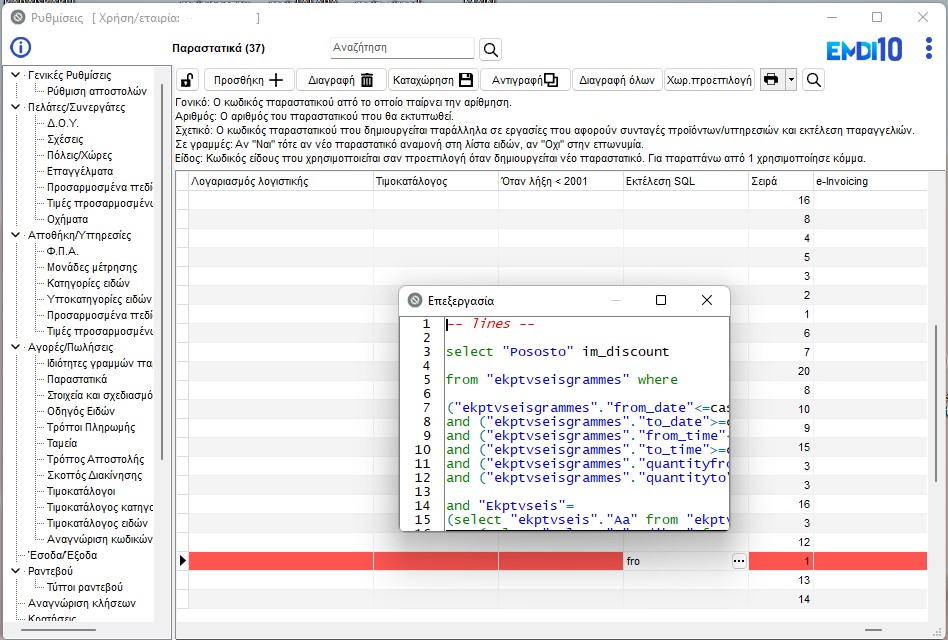Viewport: 948px width, 640px height.
Task: Select Οχήματα in the settings tree
Action: 68,219
